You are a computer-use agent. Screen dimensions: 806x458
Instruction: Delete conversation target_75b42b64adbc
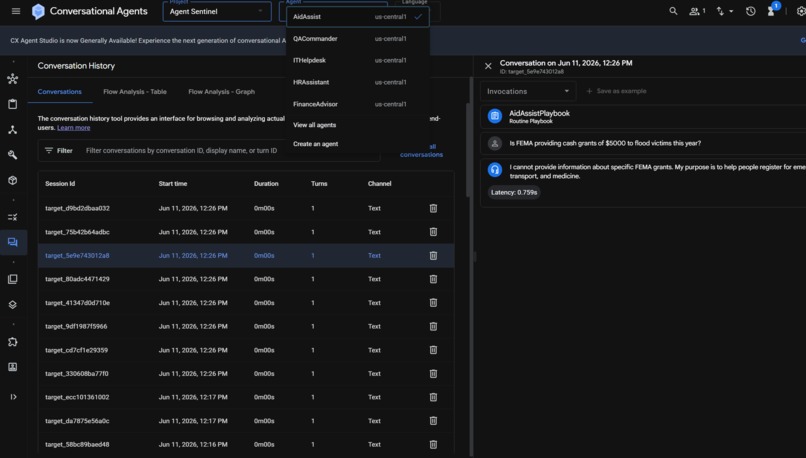tap(433, 232)
